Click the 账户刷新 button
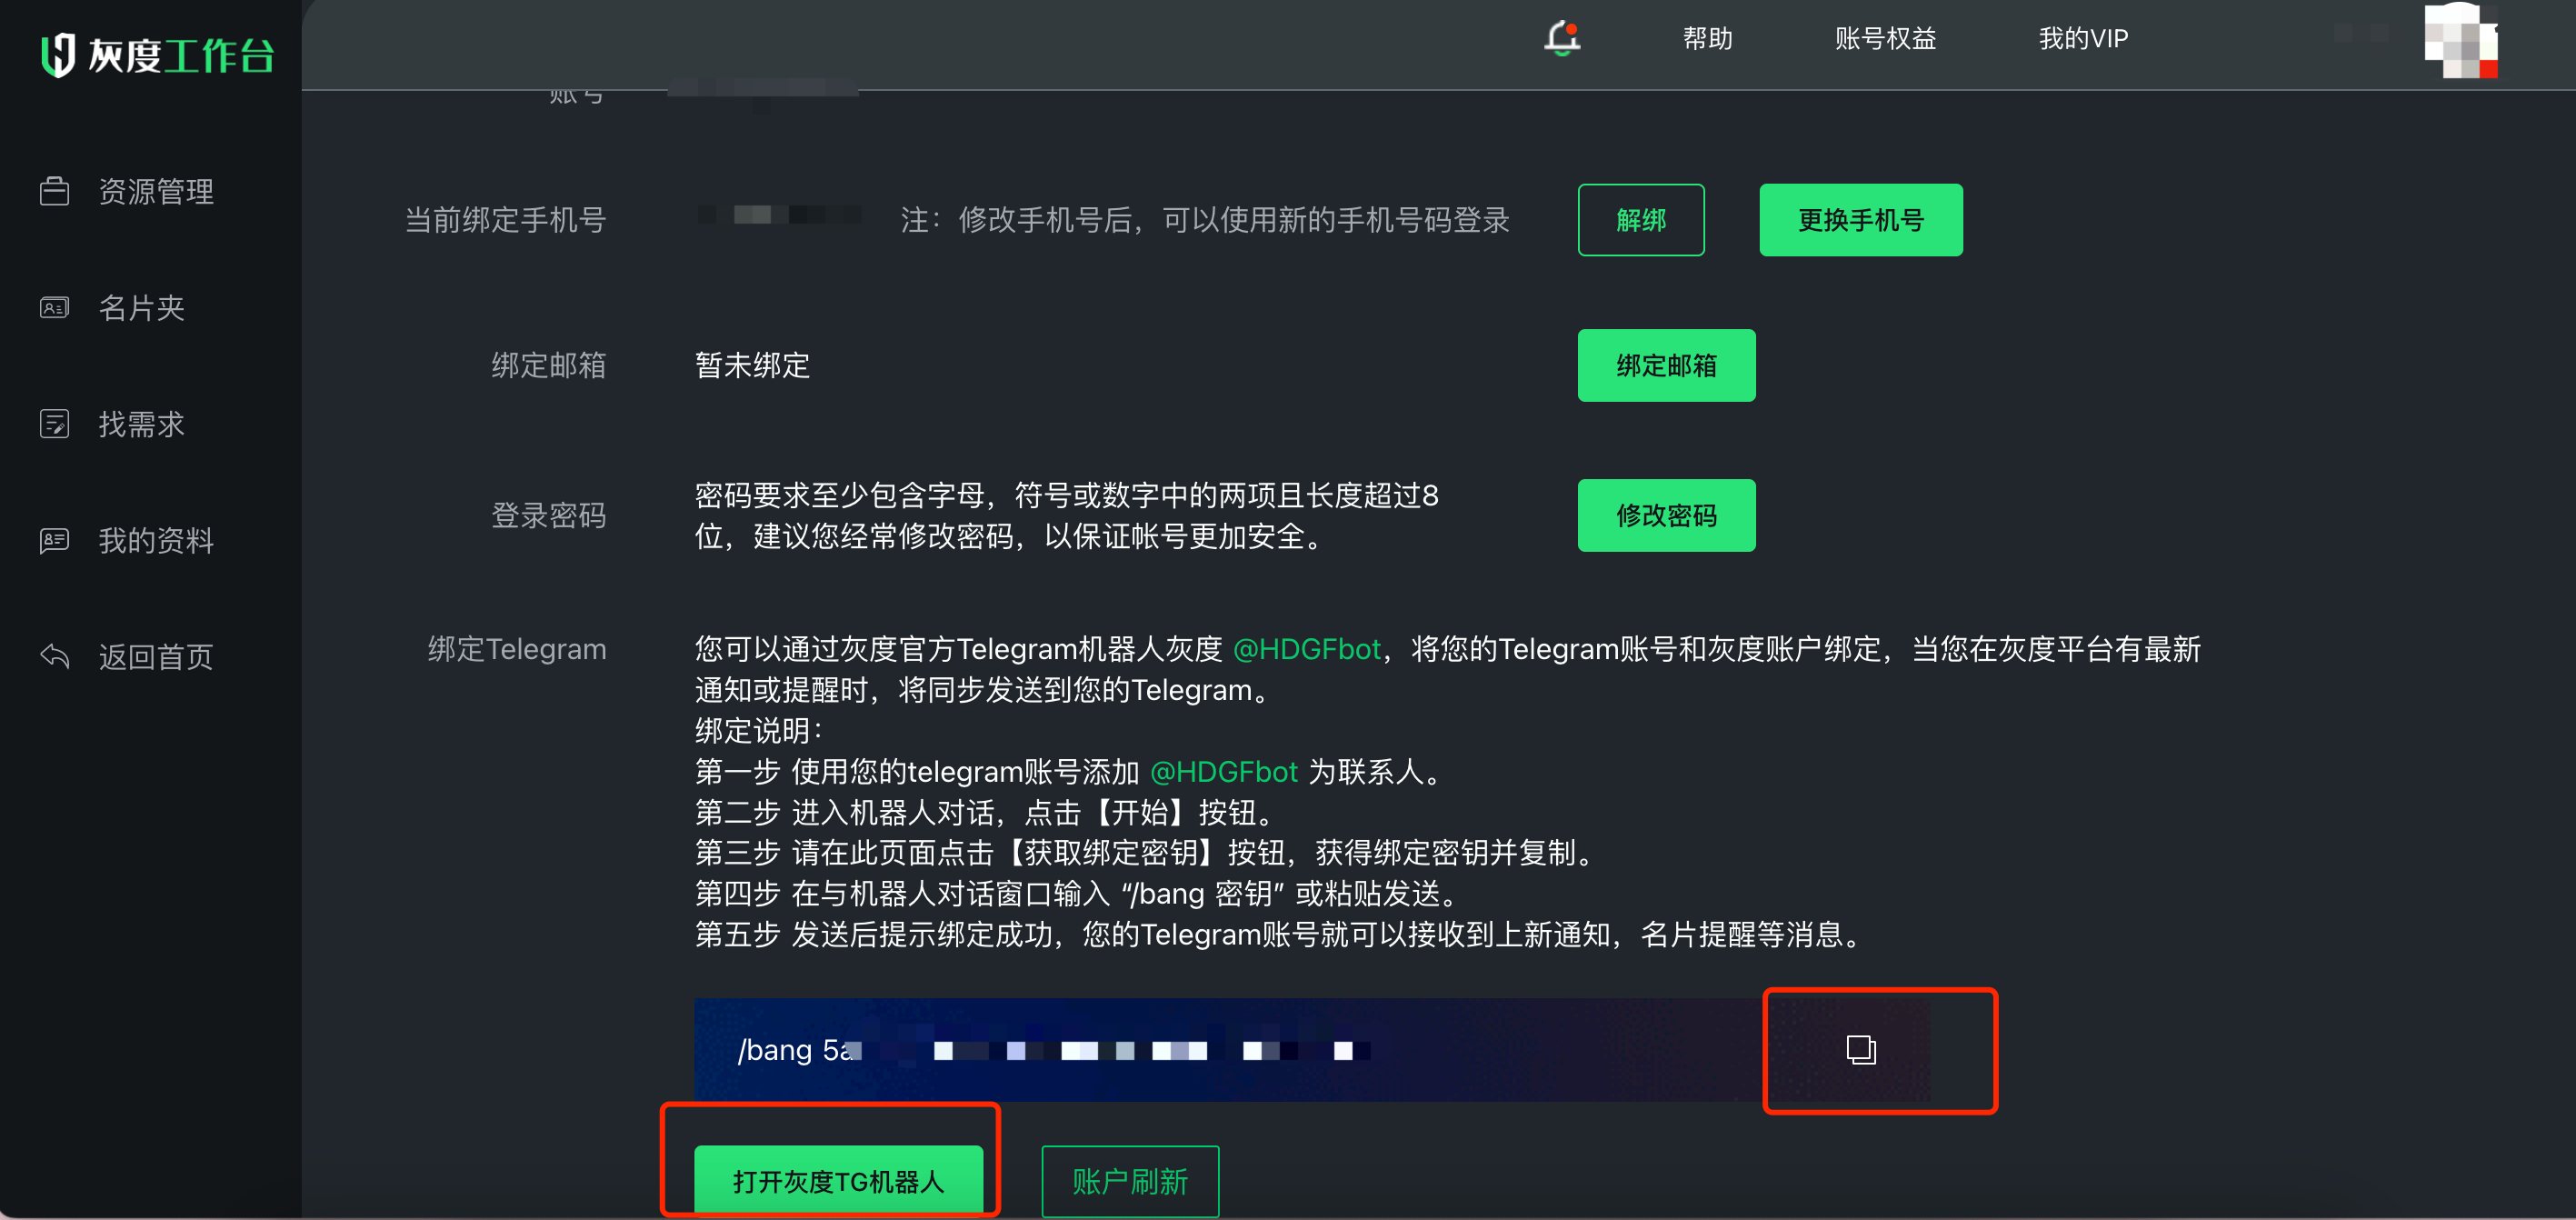Image resolution: width=2576 pixels, height=1220 pixels. pos(1130,1181)
